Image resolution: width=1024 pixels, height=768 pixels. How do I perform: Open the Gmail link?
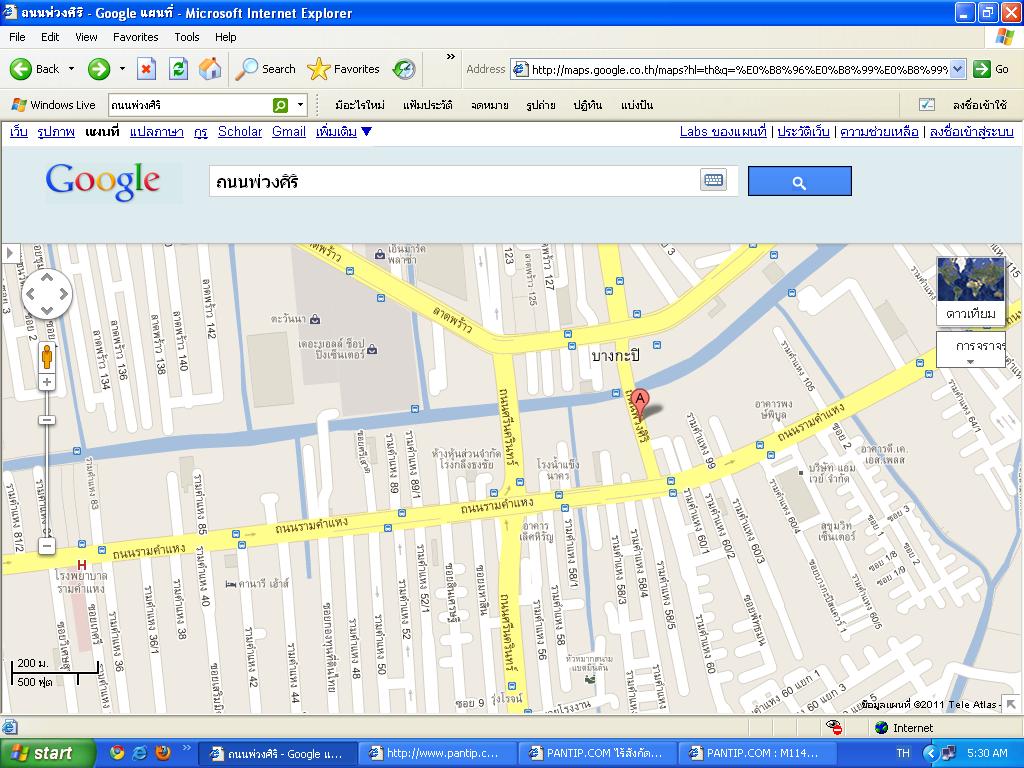point(289,131)
